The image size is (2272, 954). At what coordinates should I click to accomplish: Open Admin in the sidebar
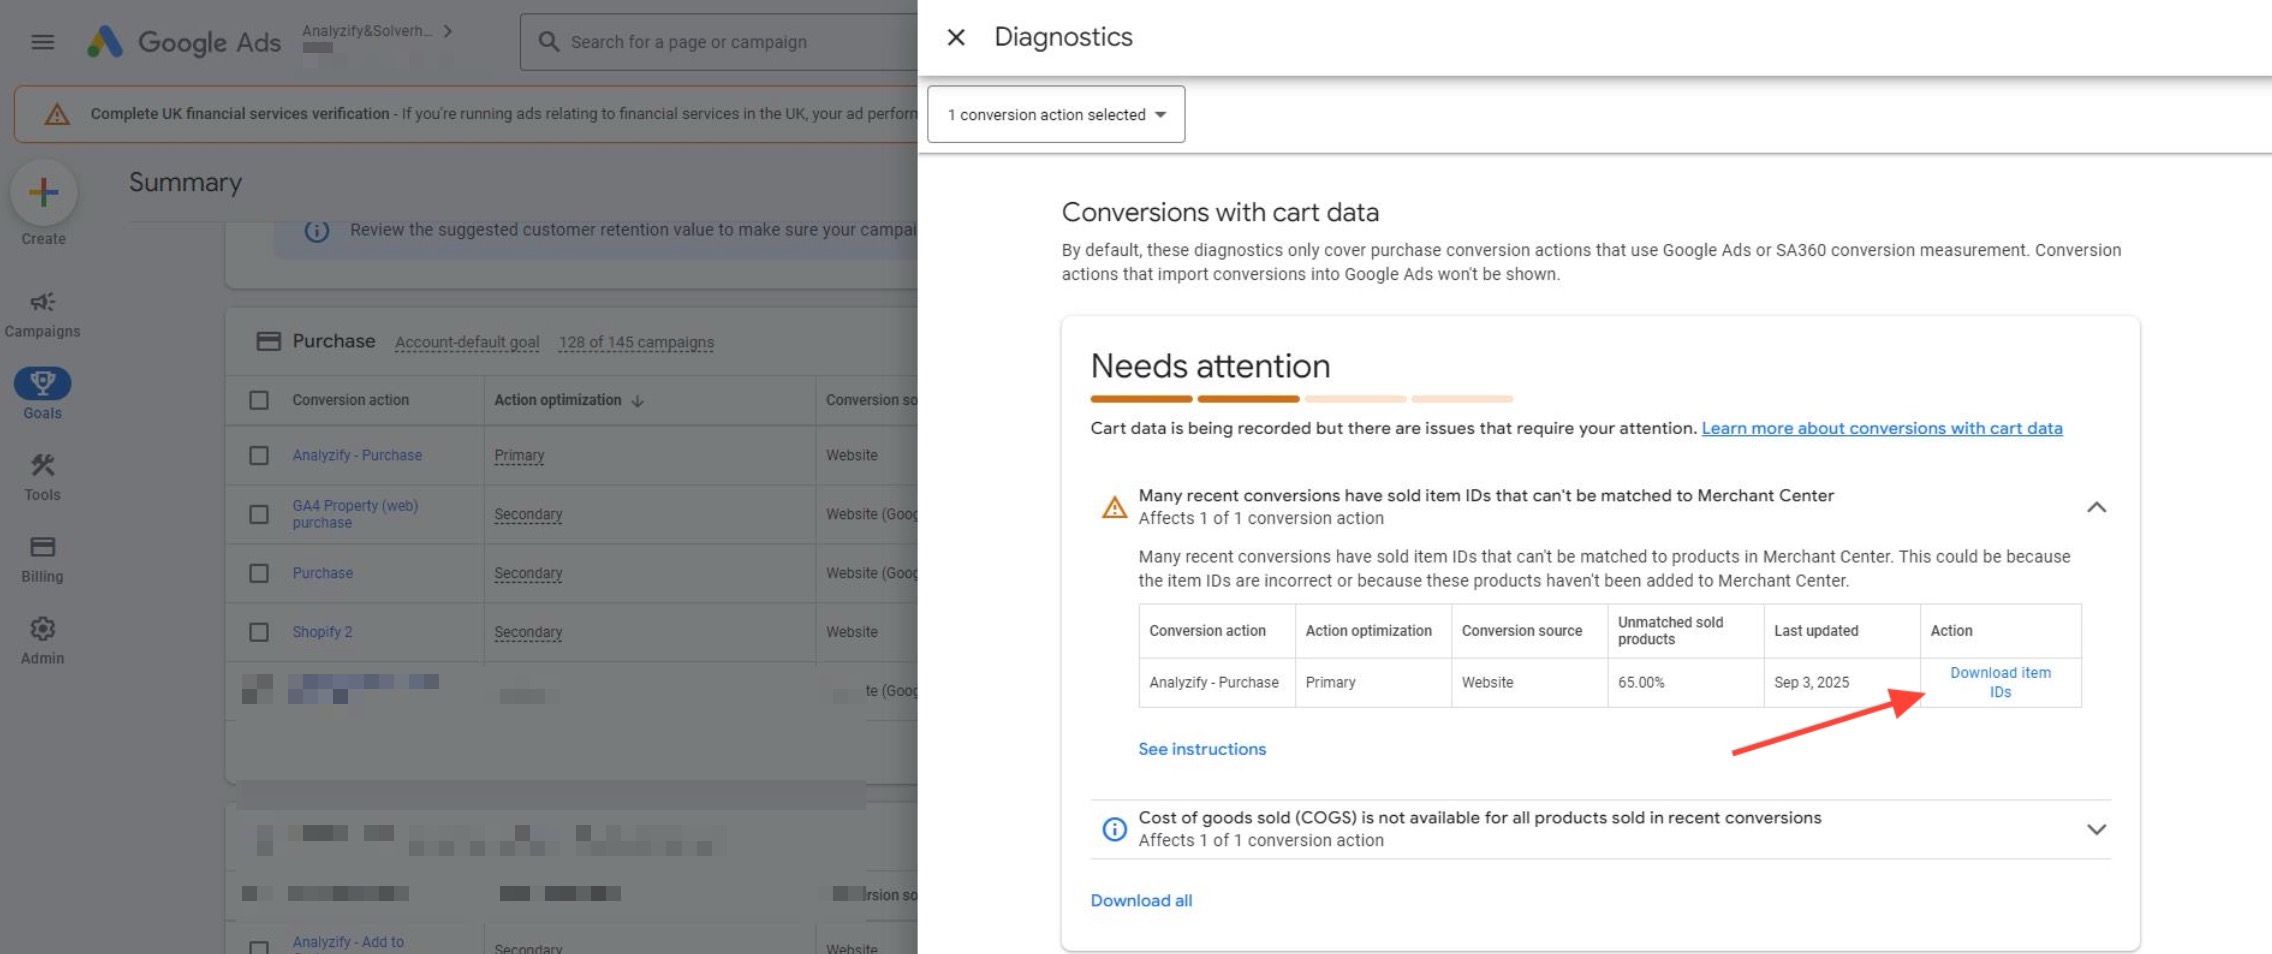42,641
